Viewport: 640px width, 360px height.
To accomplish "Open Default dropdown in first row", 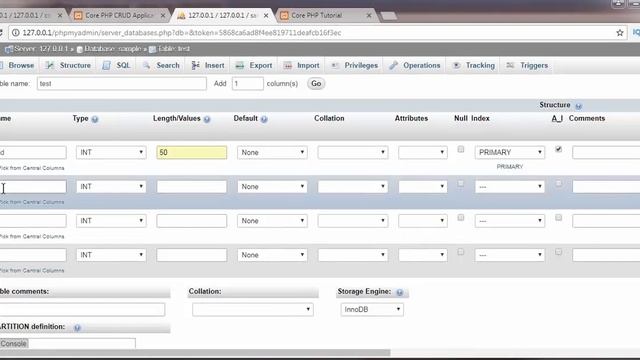I will pos(272,152).
